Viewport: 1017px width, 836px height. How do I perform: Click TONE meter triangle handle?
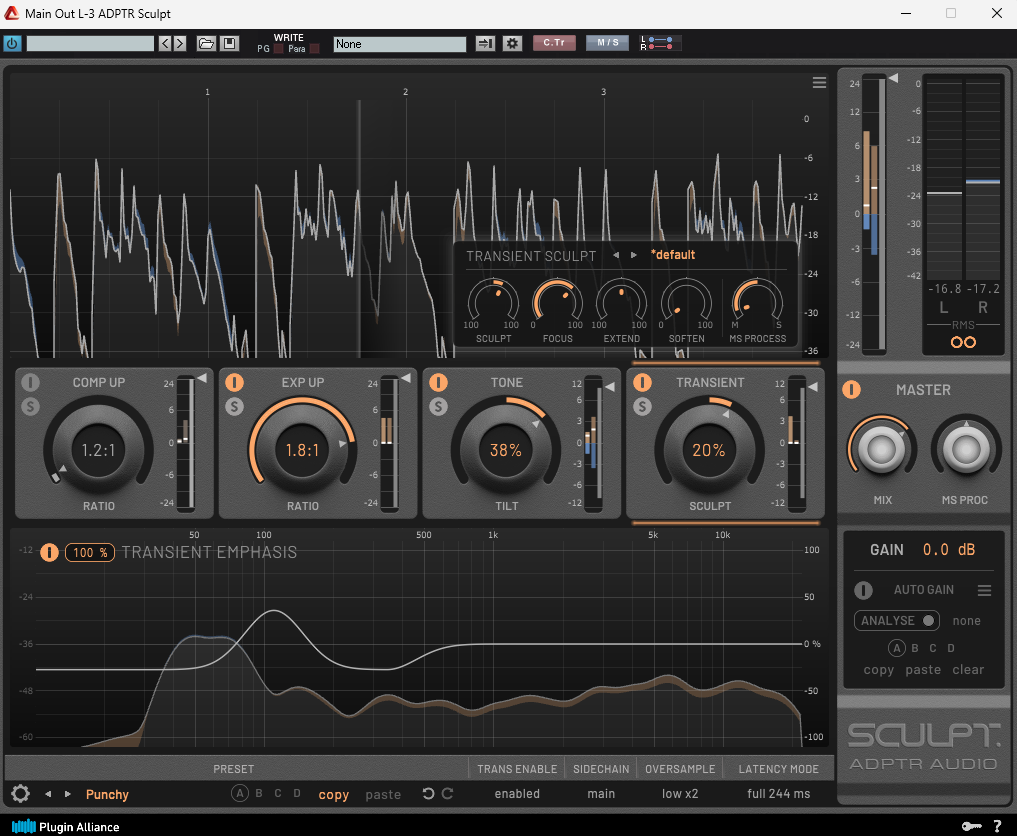[610, 387]
